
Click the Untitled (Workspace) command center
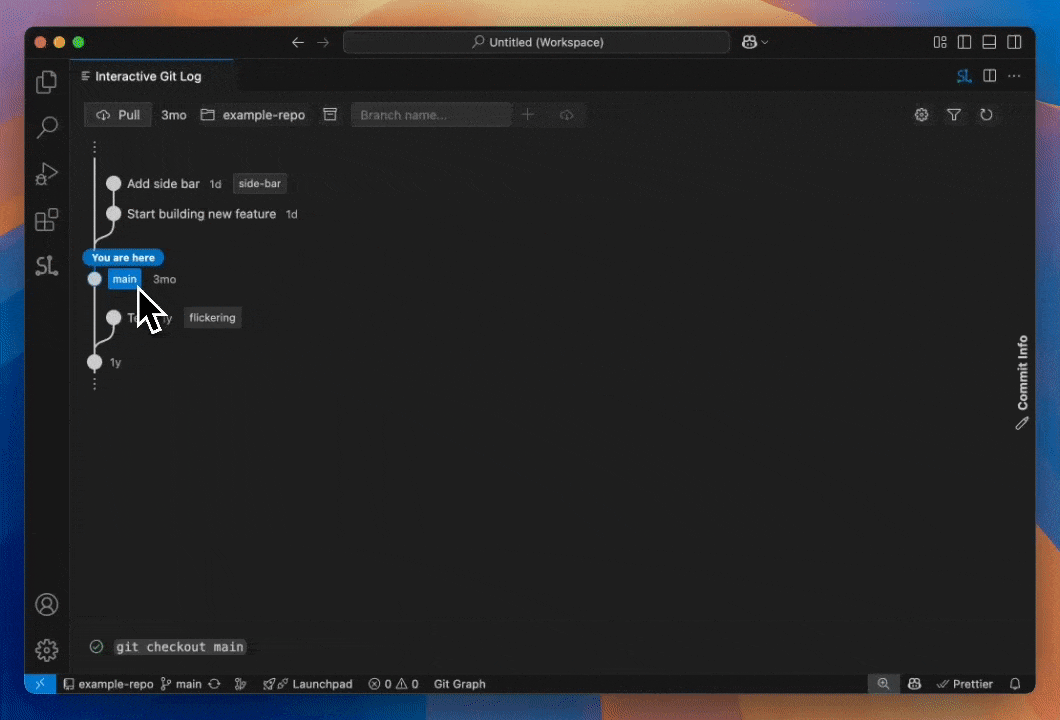537,42
